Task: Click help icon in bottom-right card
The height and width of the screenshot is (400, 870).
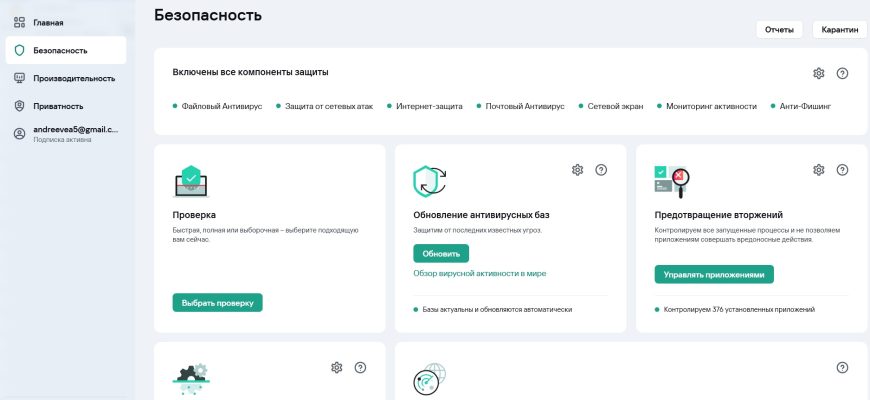Action: pos(842,368)
